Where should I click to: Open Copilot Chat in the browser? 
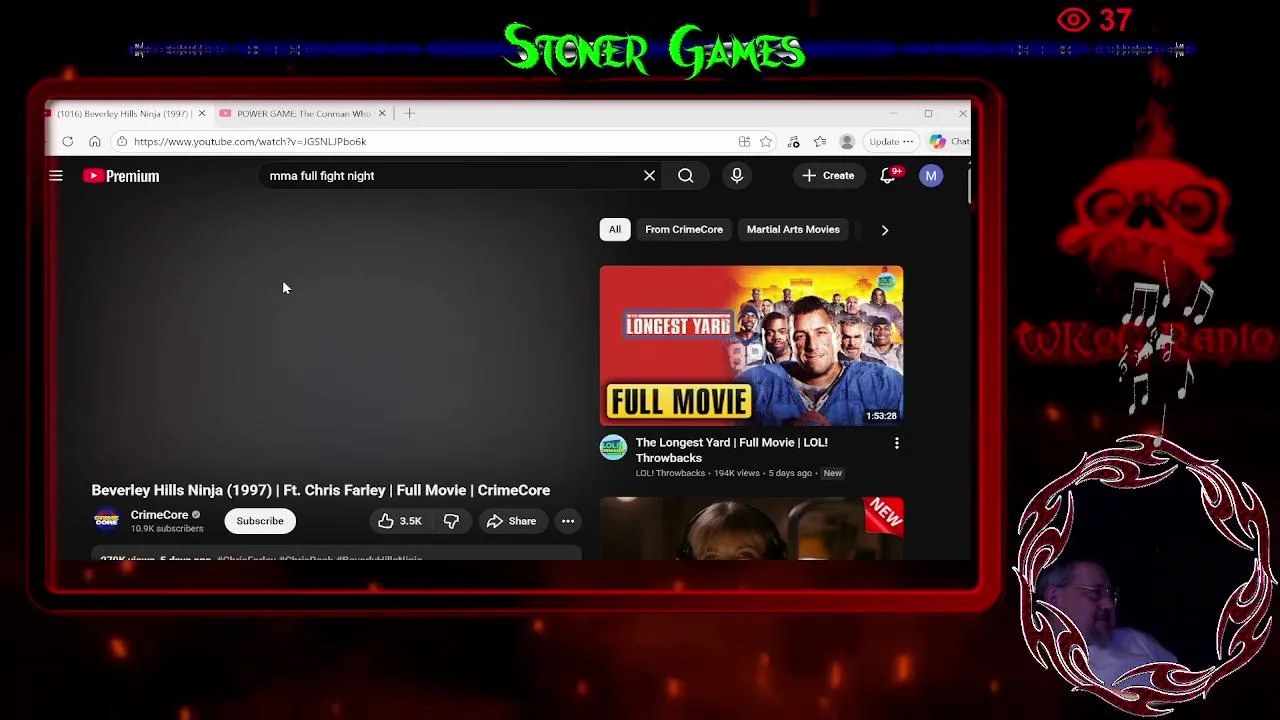click(948, 141)
